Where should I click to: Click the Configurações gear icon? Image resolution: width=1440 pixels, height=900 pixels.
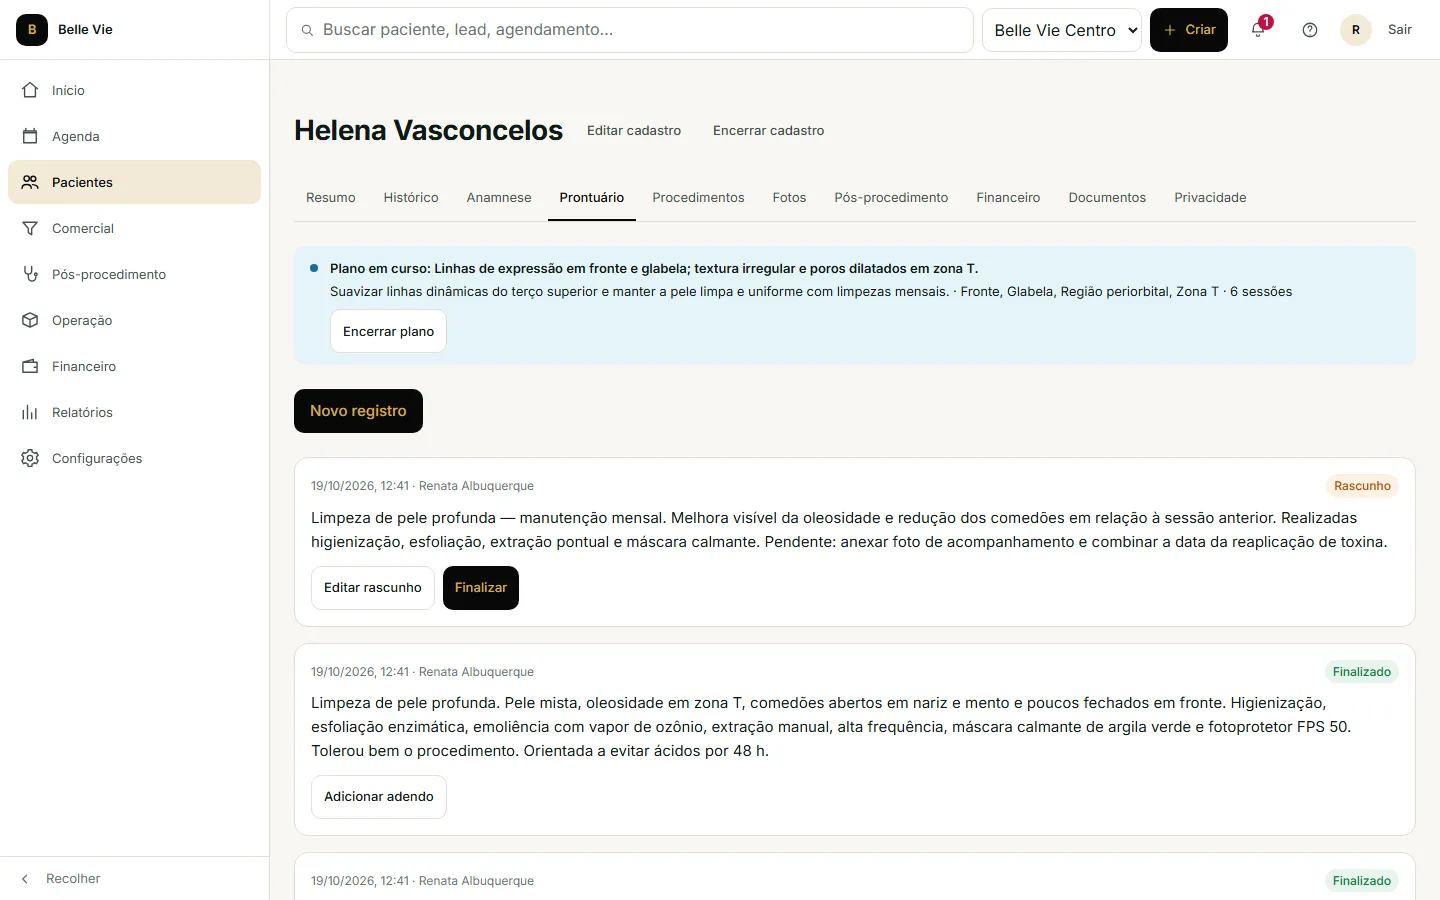(30, 458)
